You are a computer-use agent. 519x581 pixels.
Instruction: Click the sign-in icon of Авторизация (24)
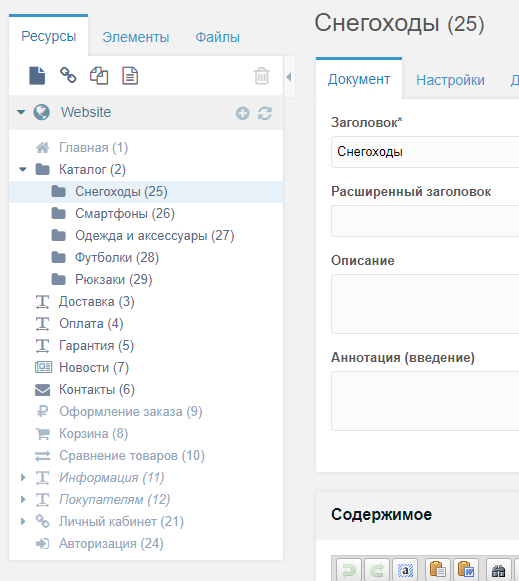43,544
